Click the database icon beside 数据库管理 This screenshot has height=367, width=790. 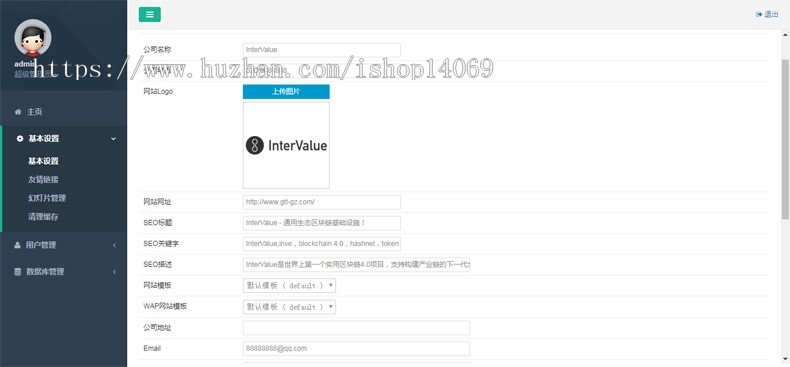(x=18, y=272)
